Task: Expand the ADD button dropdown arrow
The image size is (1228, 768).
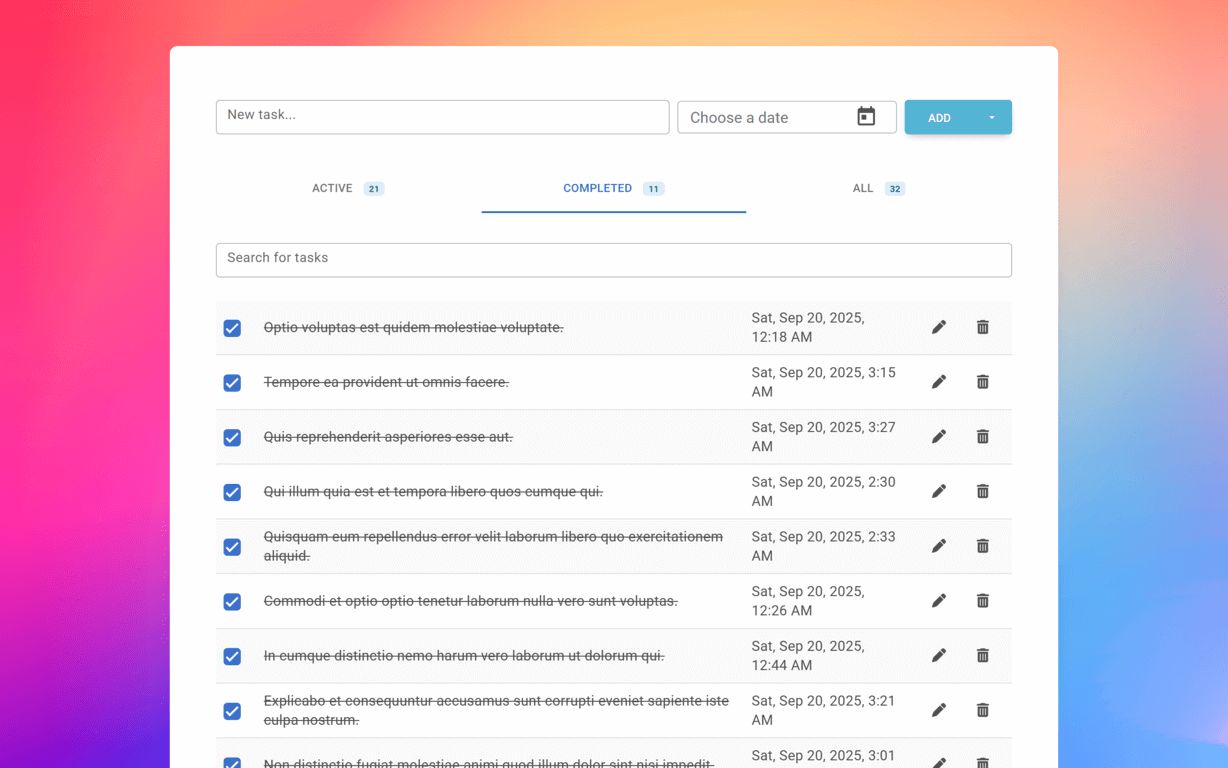Action: (x=991, y=118)
